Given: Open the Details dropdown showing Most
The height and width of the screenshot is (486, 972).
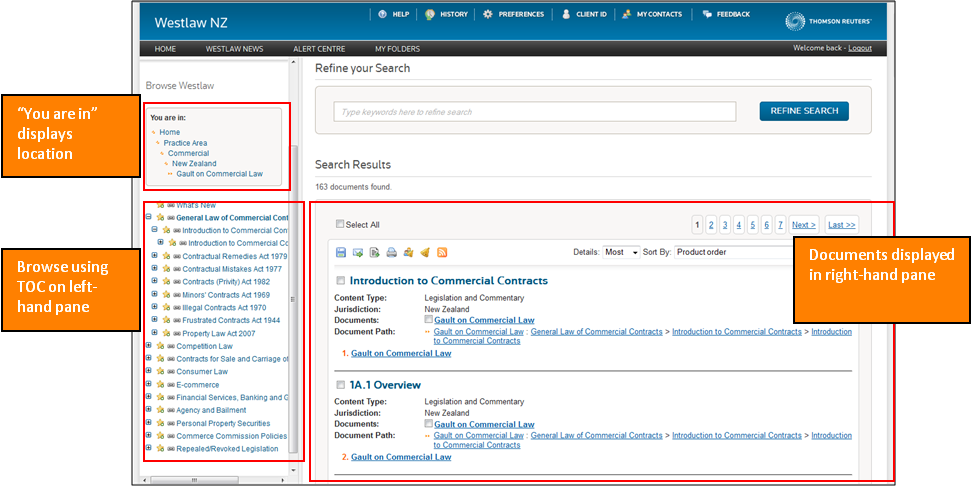Looking at the screenshot, I should coord(621,252).
